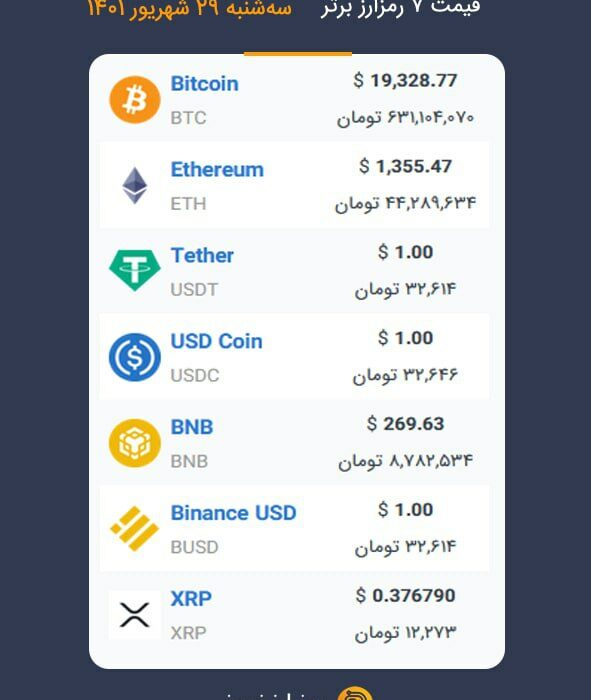This screenshot has width=591, height=700.
Task: Select the BTC ticker symbol label
Action: pos(188,118)
